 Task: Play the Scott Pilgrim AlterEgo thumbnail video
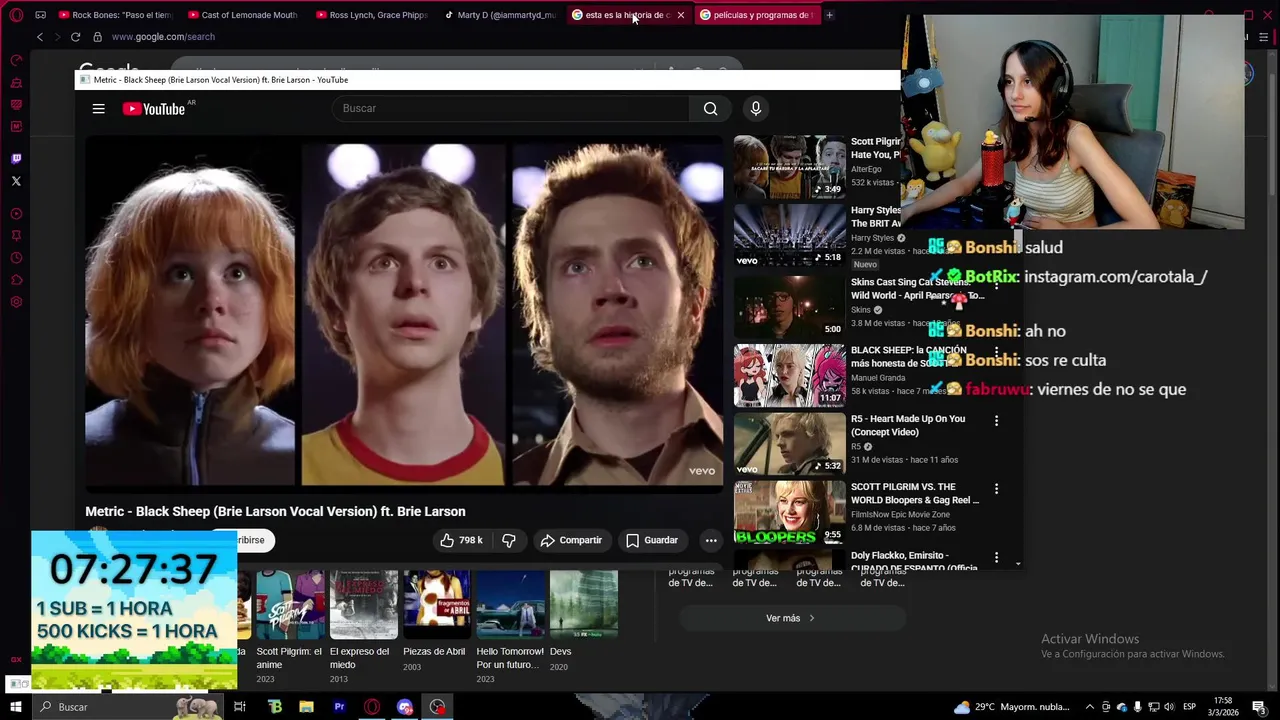click(x=789, y=167)
